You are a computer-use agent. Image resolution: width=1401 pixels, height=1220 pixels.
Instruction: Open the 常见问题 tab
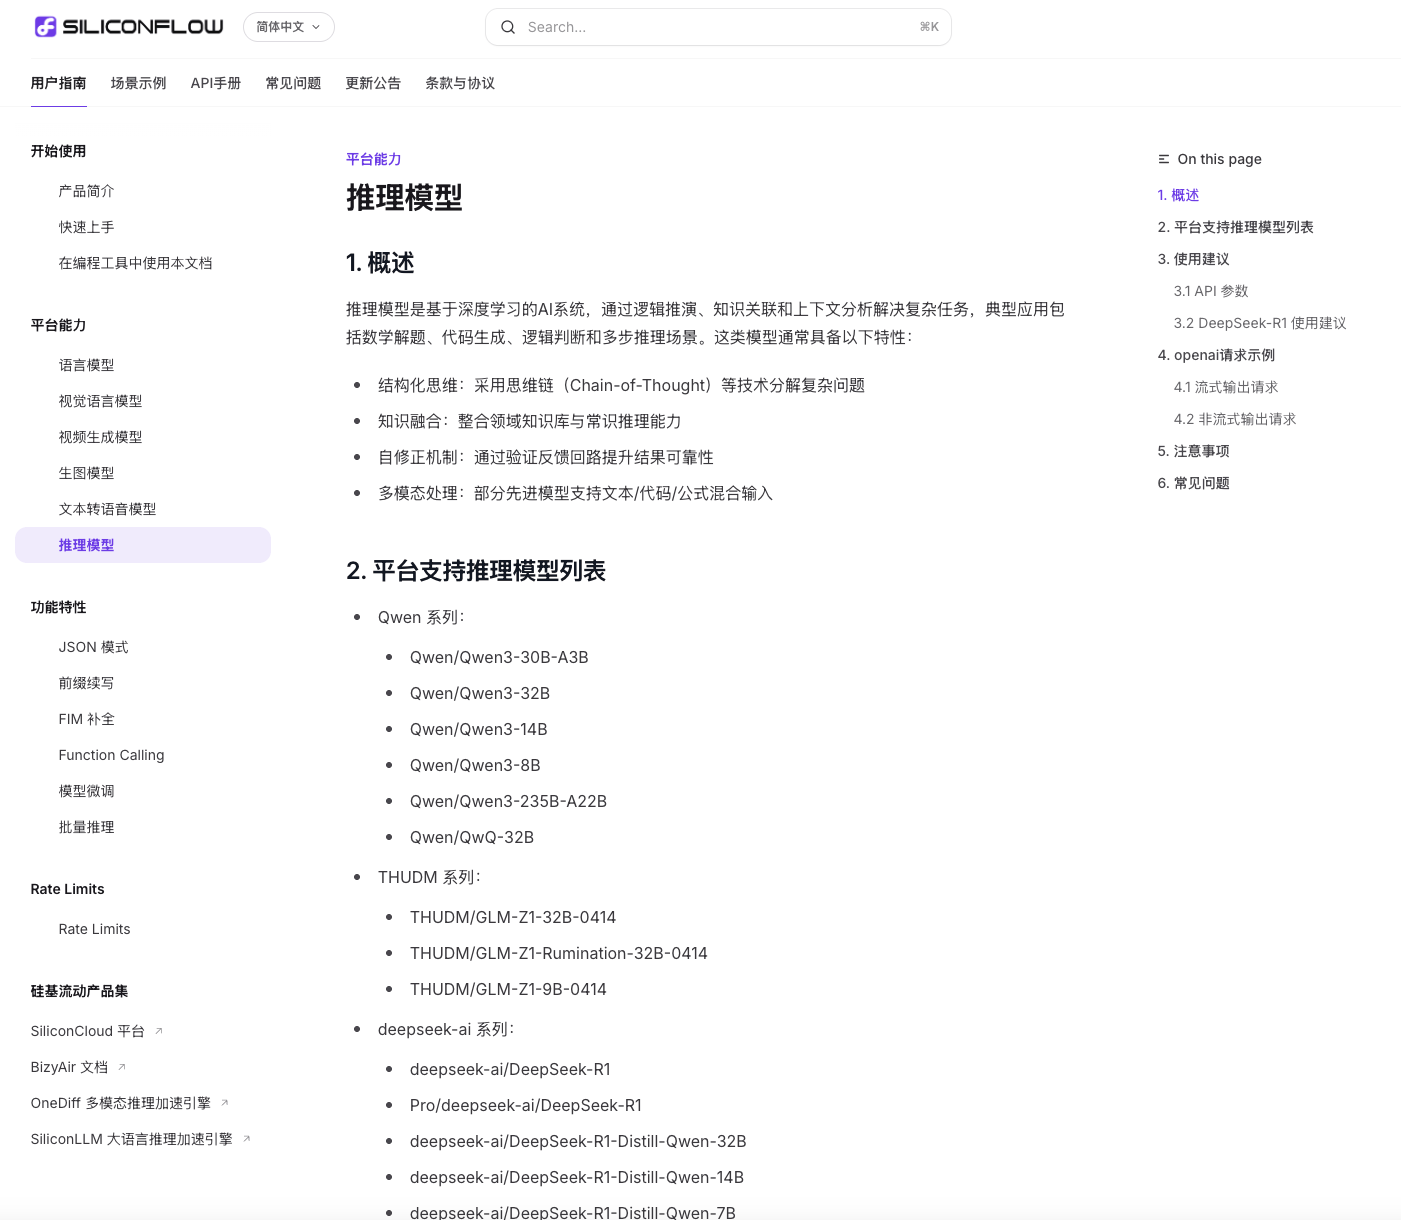(293, 83)
